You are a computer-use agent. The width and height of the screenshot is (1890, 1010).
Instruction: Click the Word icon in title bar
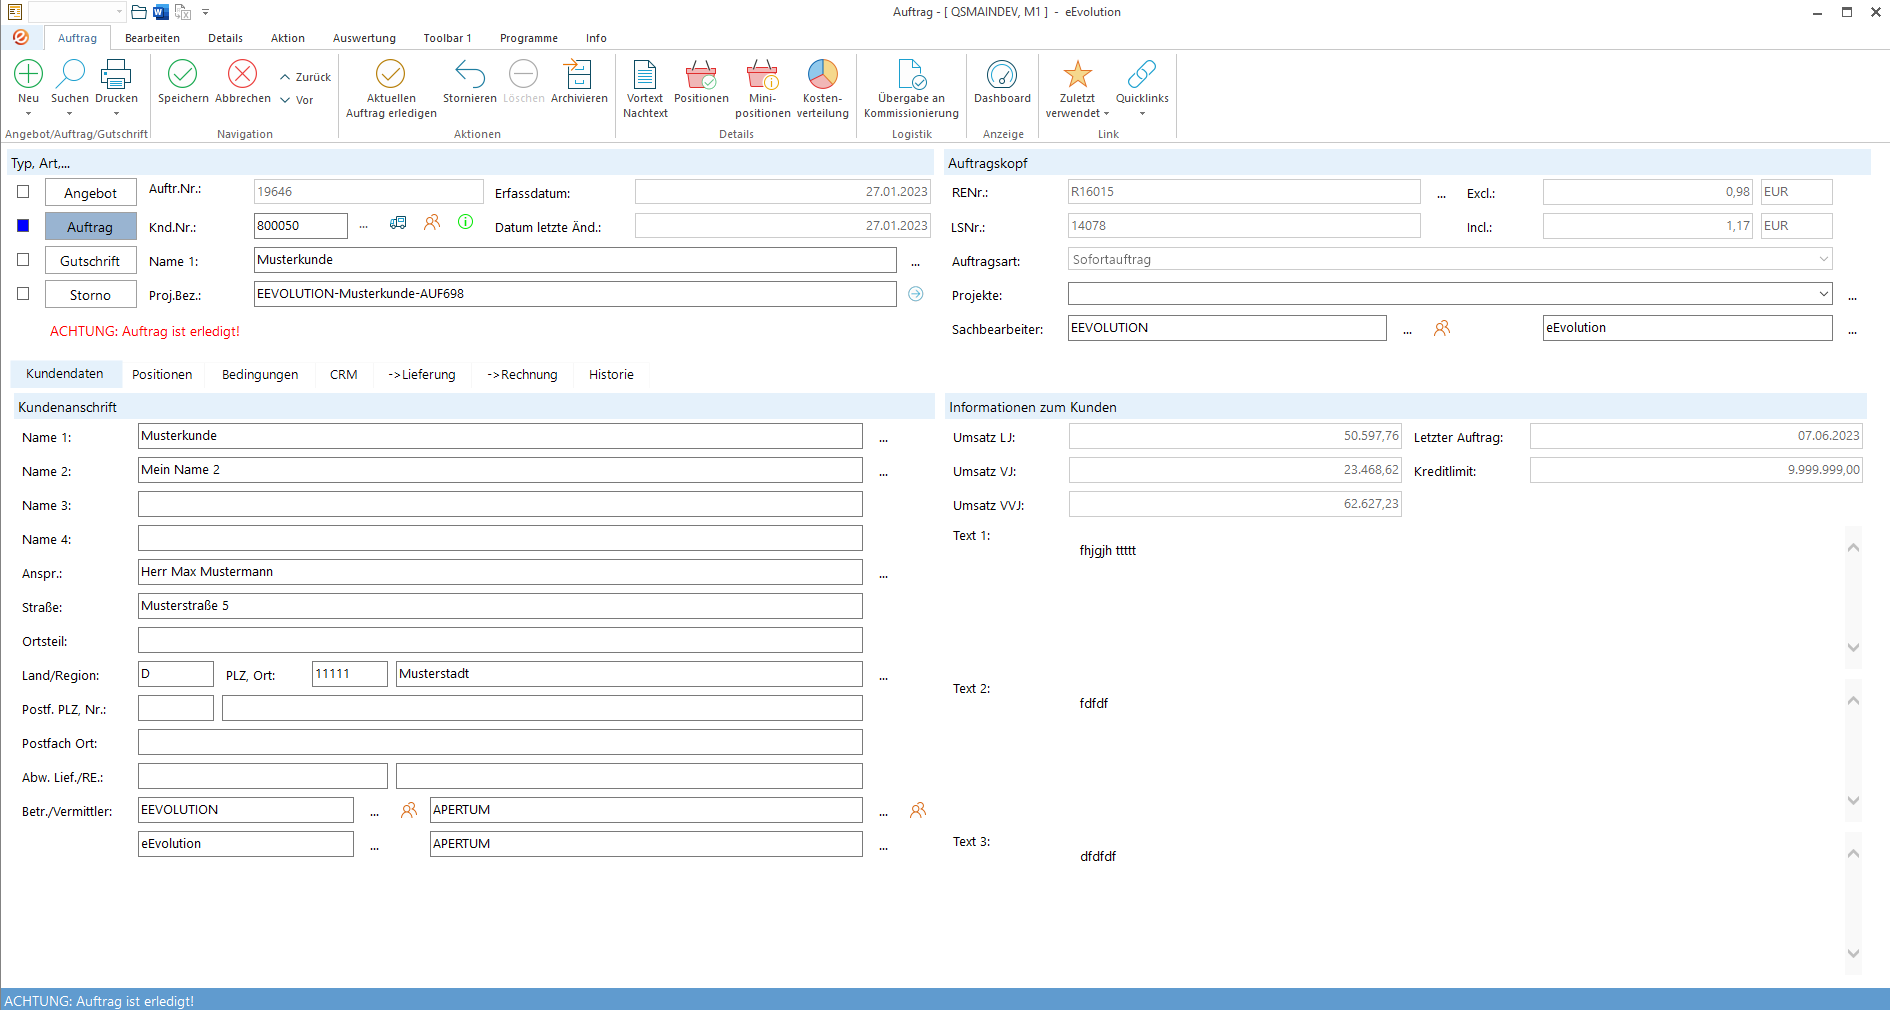click(x=161, y=12)
